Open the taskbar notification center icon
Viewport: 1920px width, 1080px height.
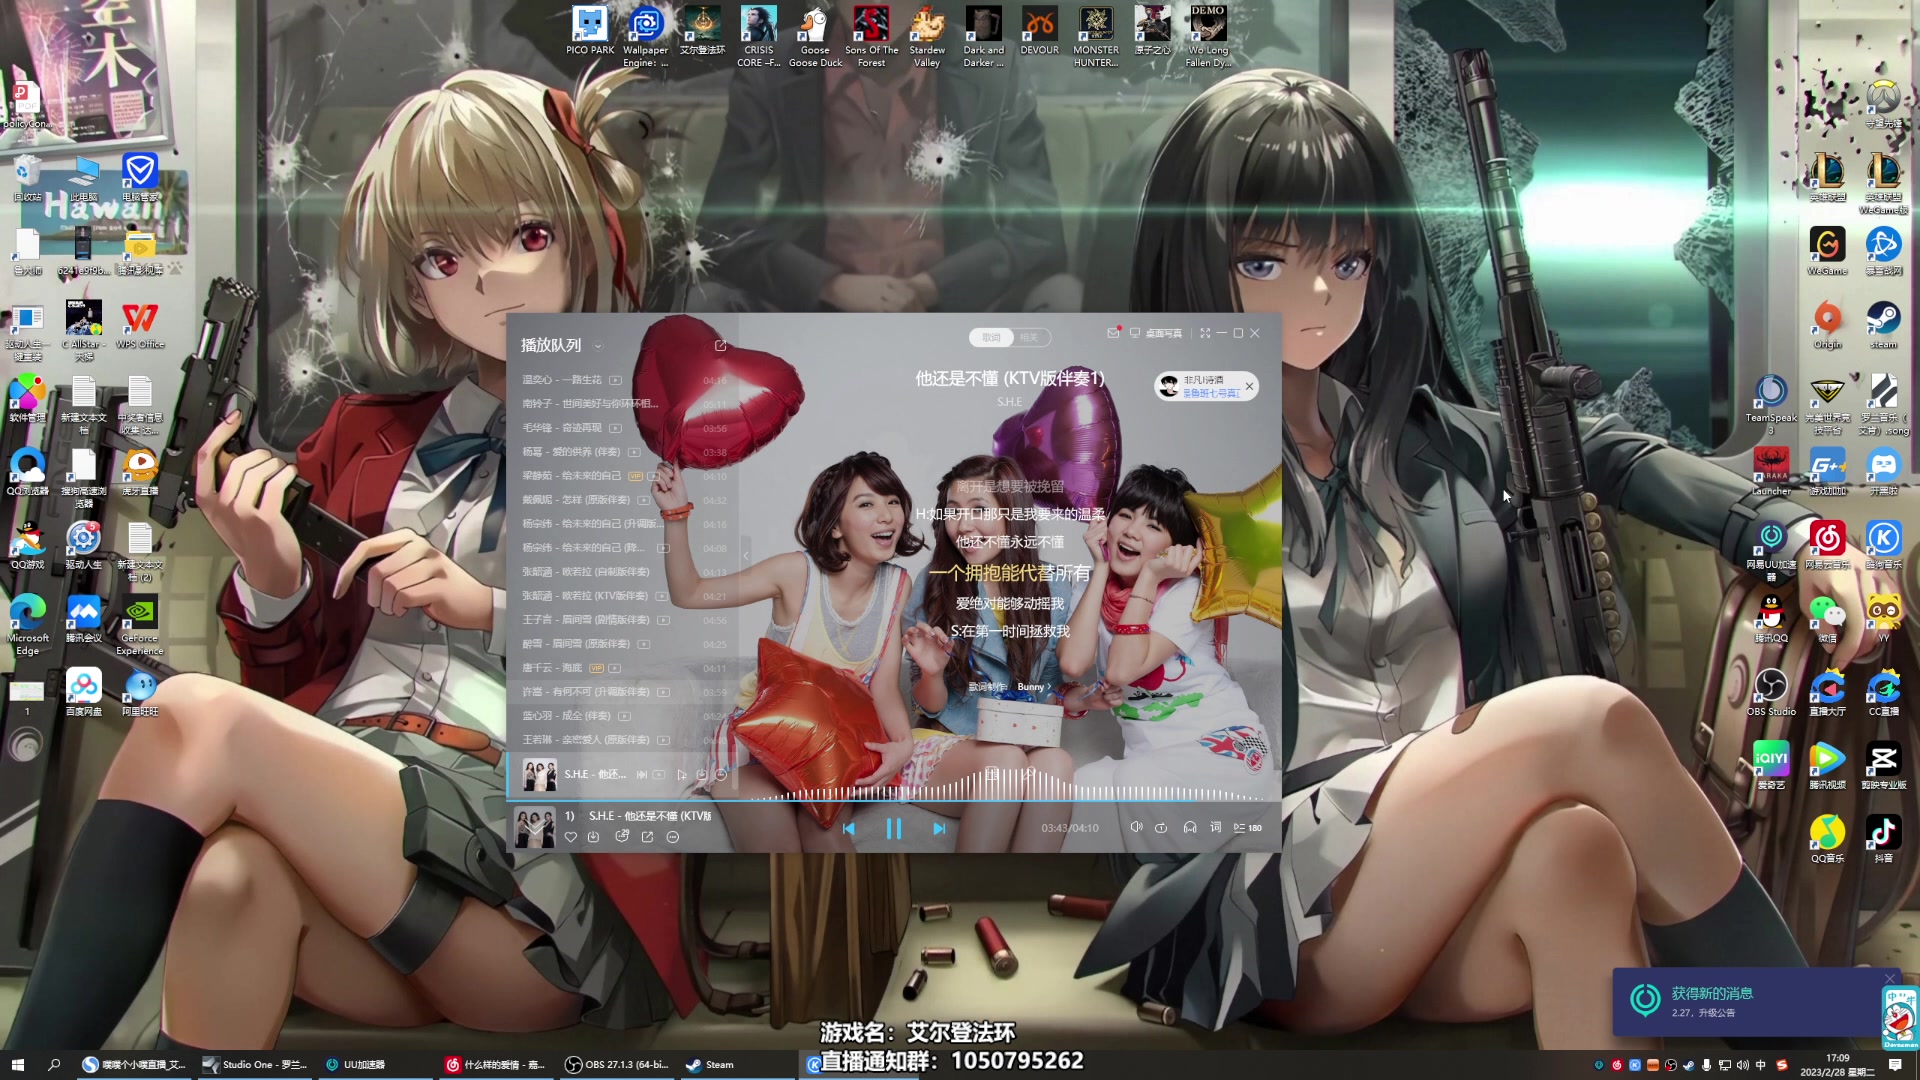pos(1895,1065)
